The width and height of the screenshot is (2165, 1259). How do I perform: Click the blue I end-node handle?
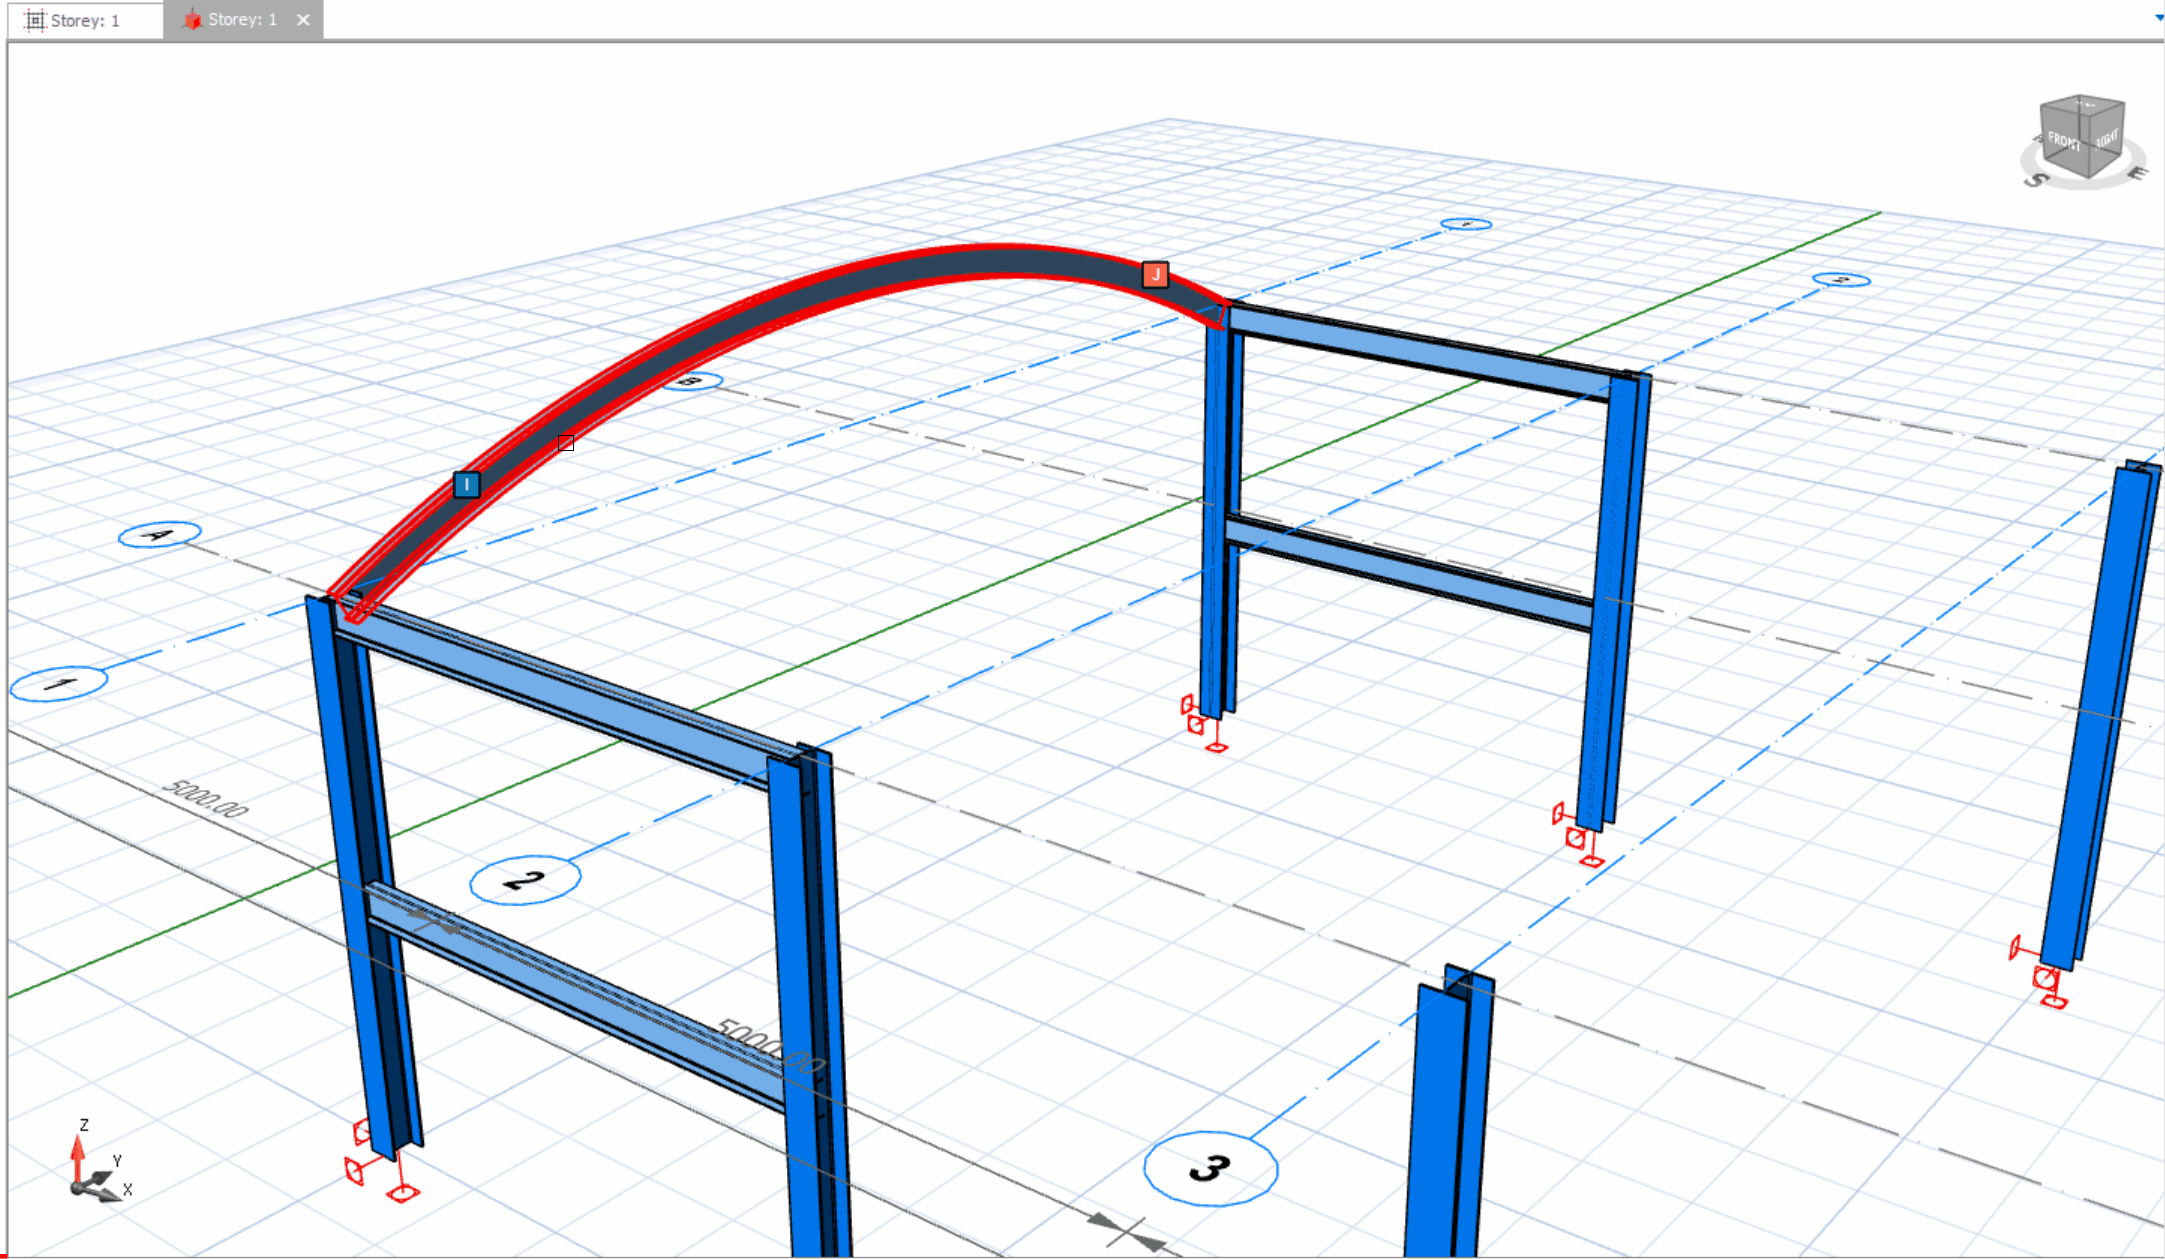(466, 485)
